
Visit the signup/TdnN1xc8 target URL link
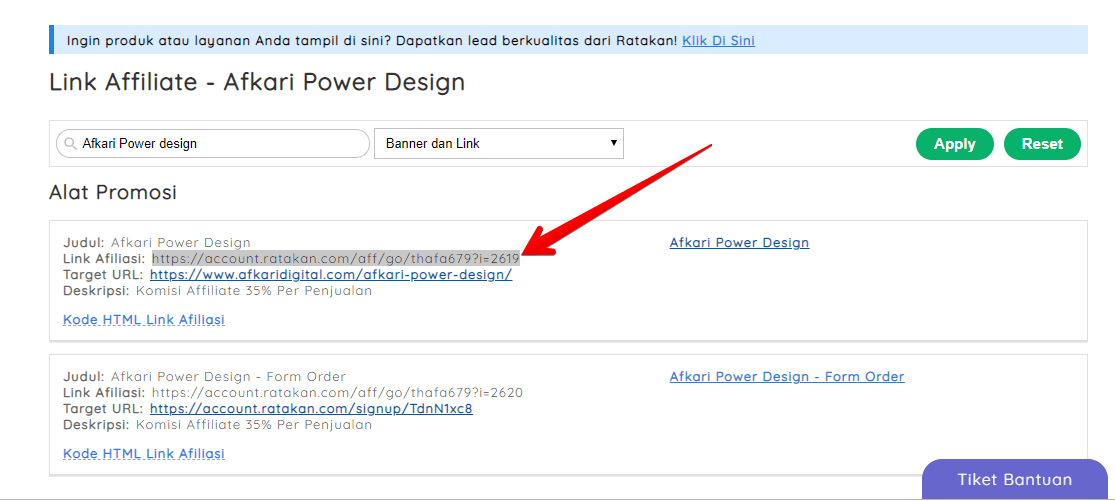tap(311, 409)
